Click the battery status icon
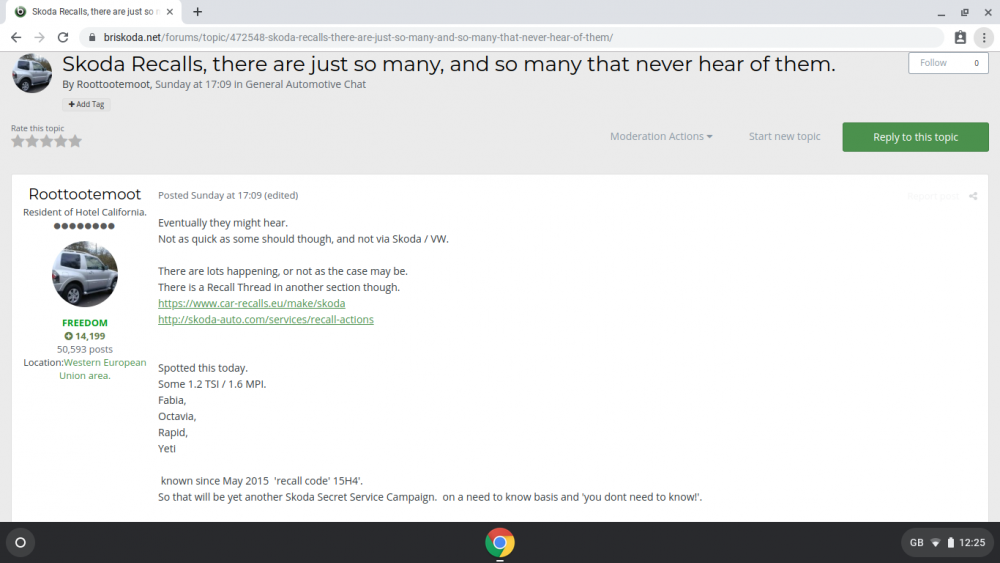This screenshot has width=1000, height=563. click(951, 543)
